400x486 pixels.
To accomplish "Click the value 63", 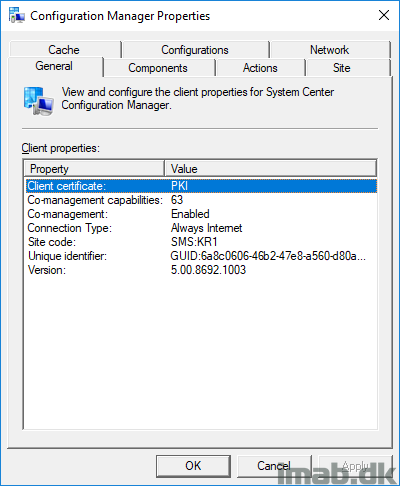I will point(177,200).
